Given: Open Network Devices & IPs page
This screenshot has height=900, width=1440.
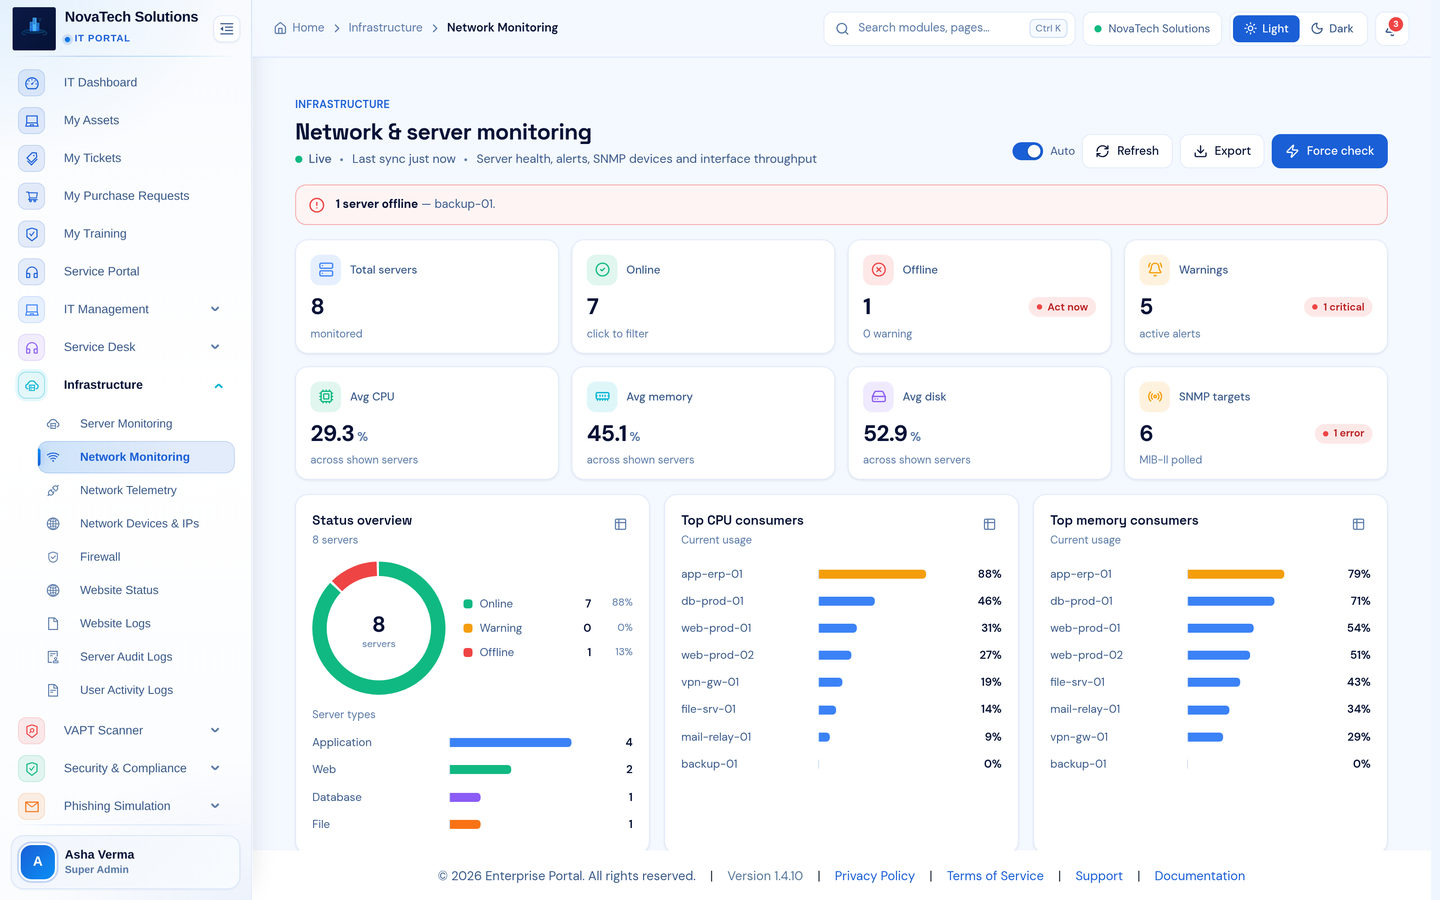Looking at the screenshot, I should point(136,524).
